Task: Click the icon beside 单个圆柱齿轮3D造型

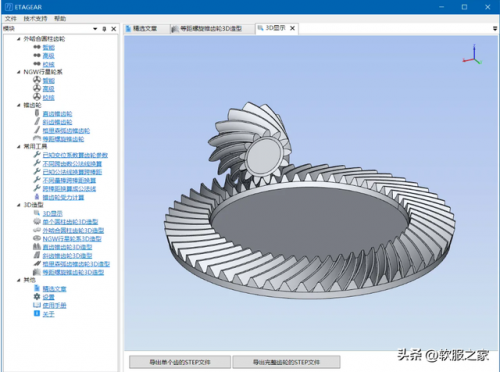Action: tap(37, 221)
